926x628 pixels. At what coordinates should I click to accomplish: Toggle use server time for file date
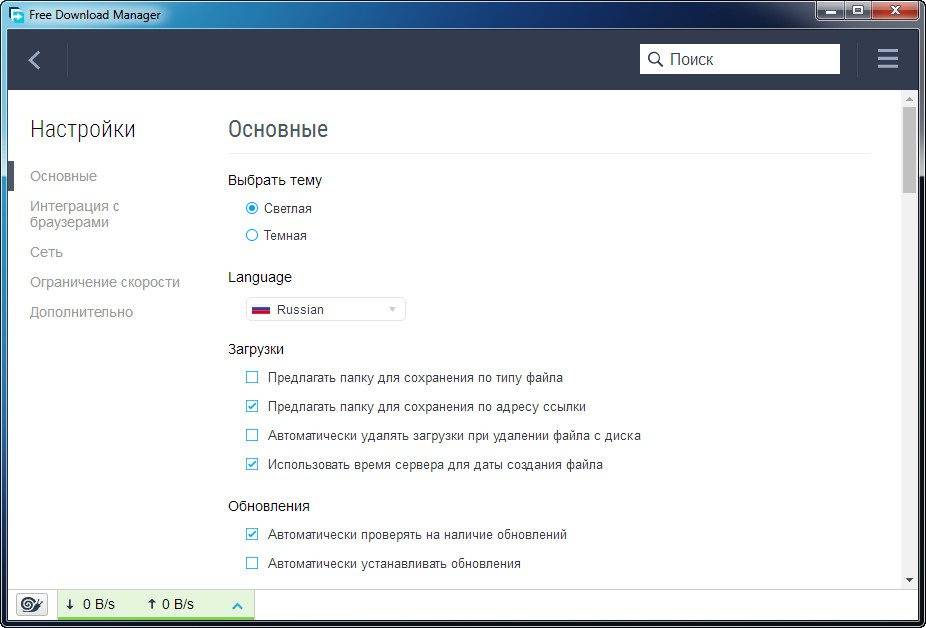point(252,464)
